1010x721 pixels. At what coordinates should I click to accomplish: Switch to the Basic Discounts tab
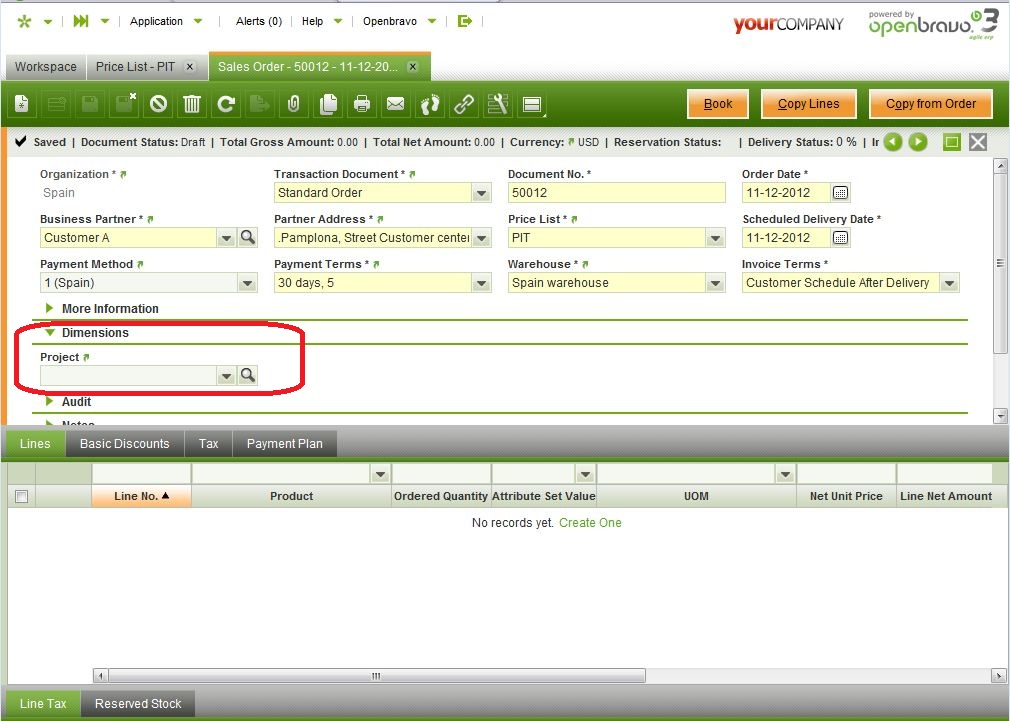(x=125, y=444)
